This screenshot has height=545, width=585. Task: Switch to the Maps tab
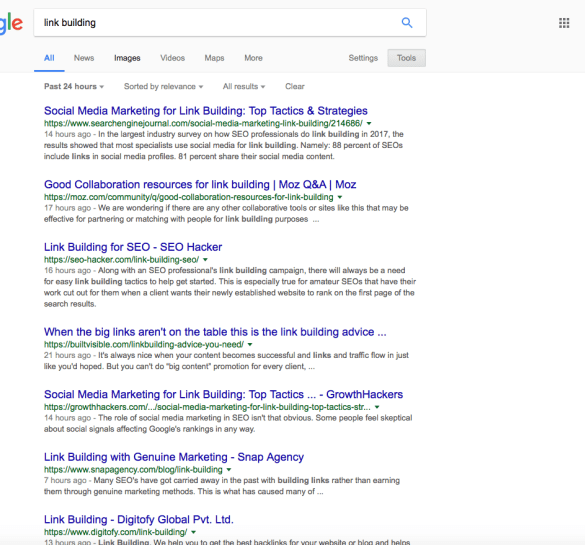(214, 58)
